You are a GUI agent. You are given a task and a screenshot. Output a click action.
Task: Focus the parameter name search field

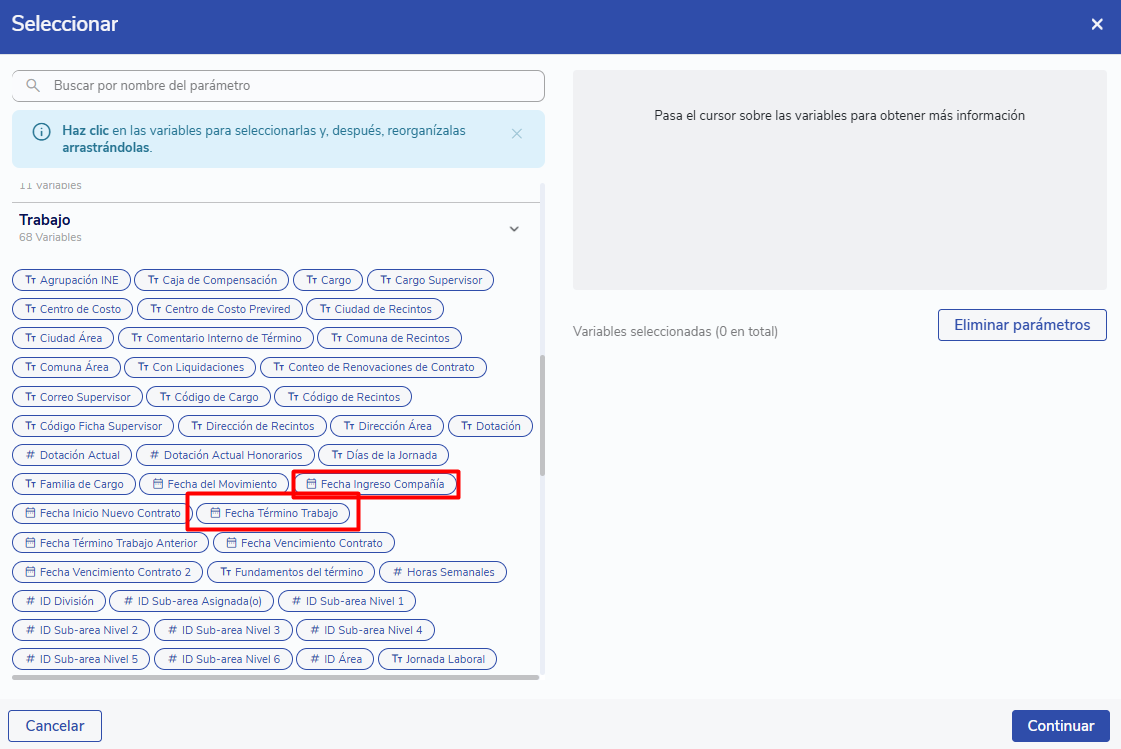coord(278,86)
